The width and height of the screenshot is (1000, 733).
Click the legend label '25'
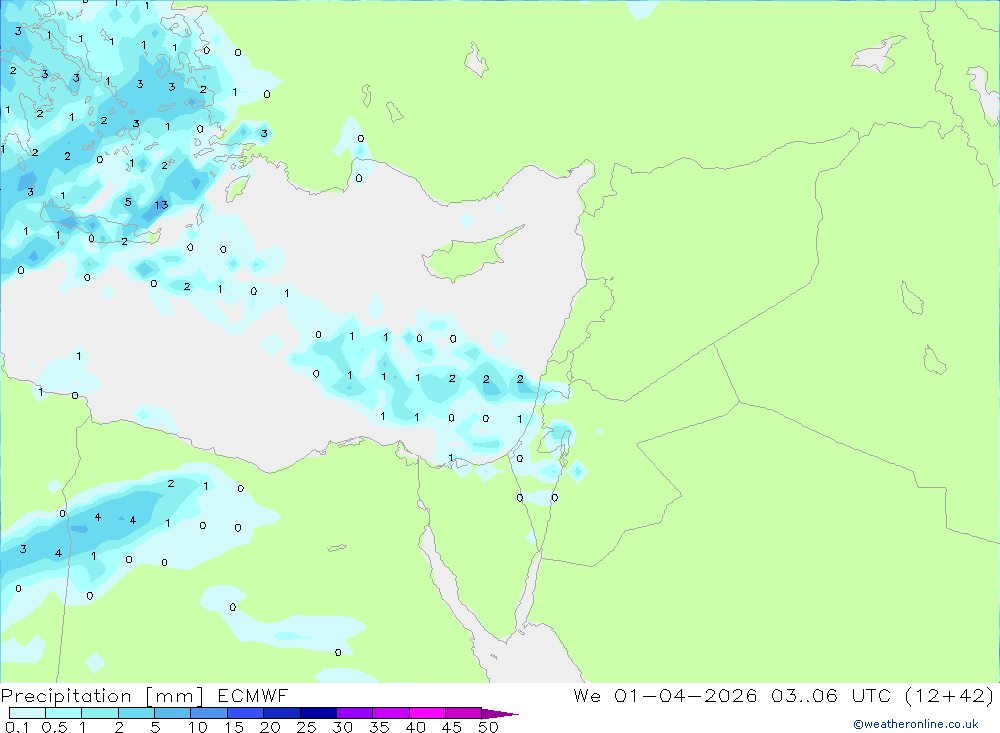tap(307, 727)
